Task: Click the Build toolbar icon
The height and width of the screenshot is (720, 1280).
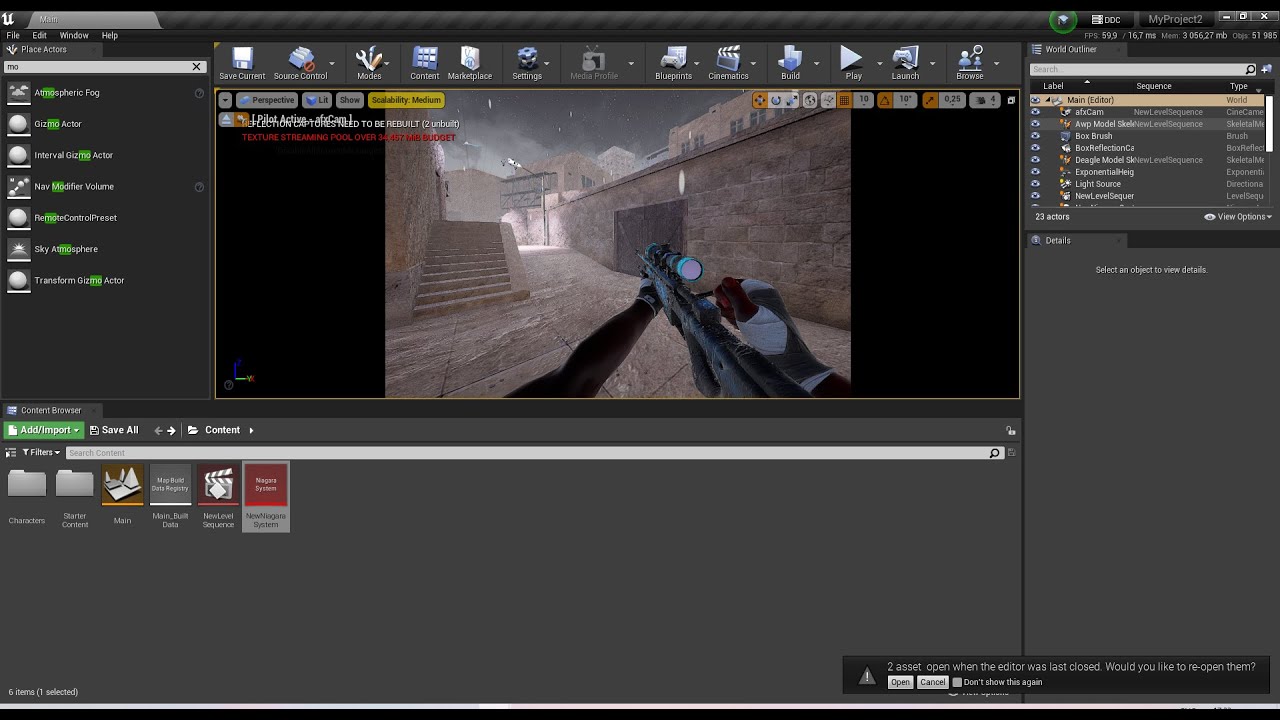Action: coord(790,63)
